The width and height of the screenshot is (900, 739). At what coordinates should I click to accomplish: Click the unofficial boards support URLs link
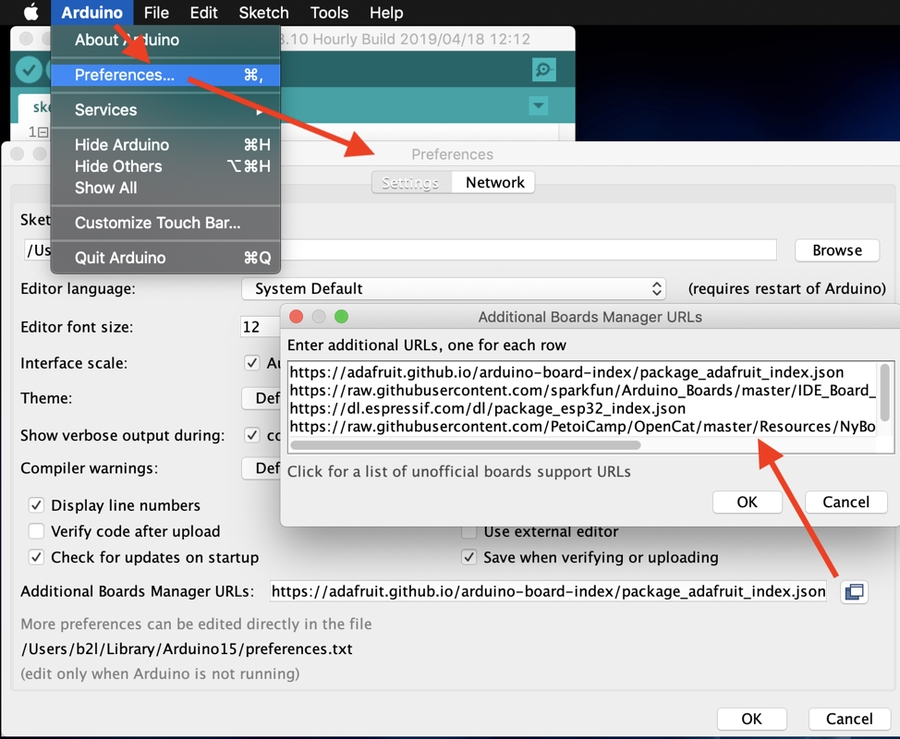point(459,471)
